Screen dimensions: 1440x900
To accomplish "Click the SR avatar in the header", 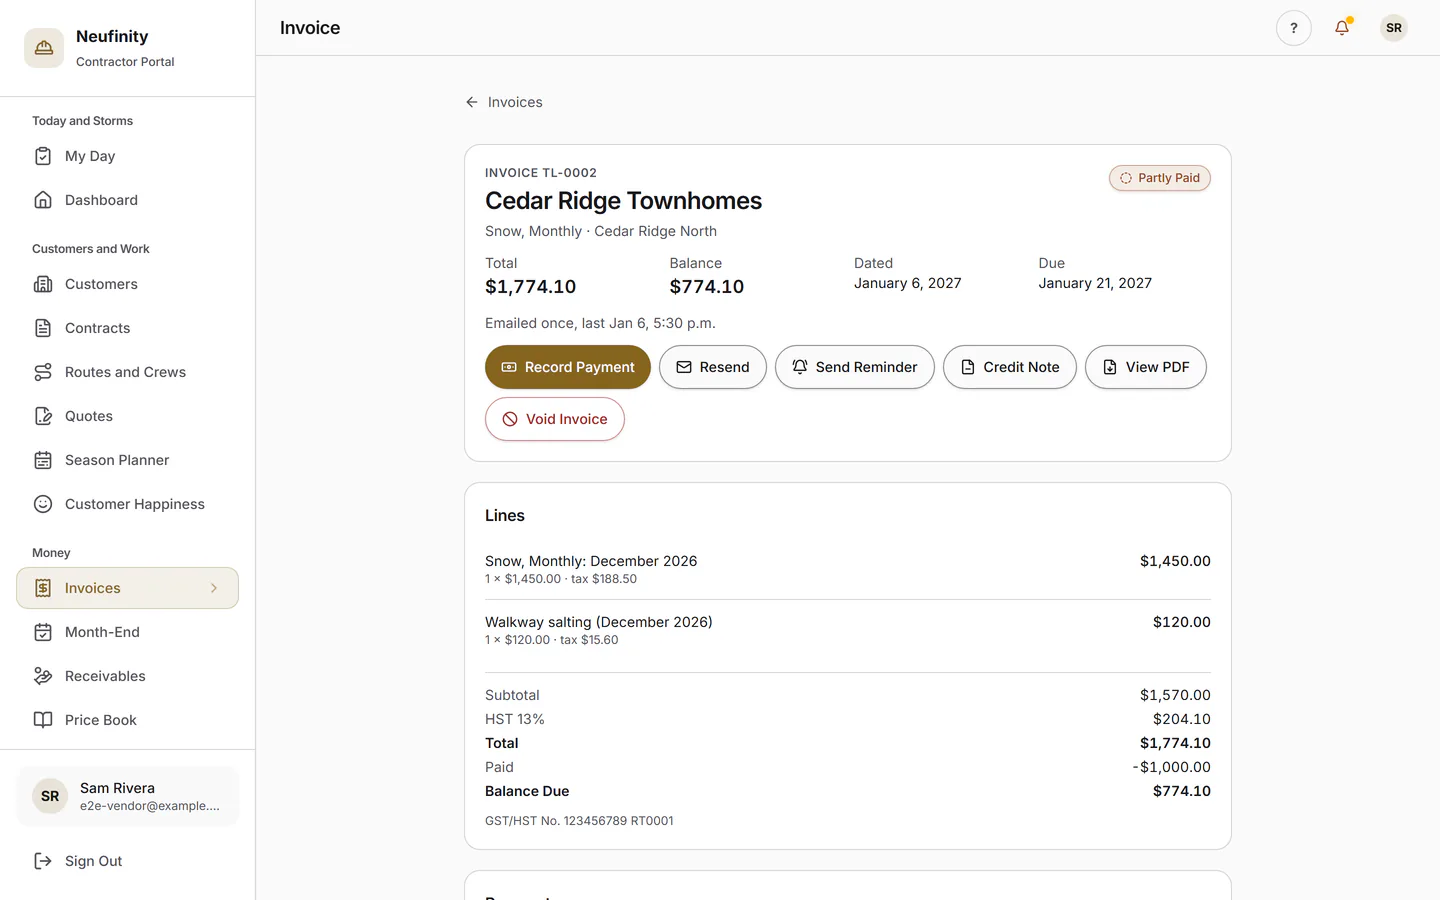I will click(1394, 28).
